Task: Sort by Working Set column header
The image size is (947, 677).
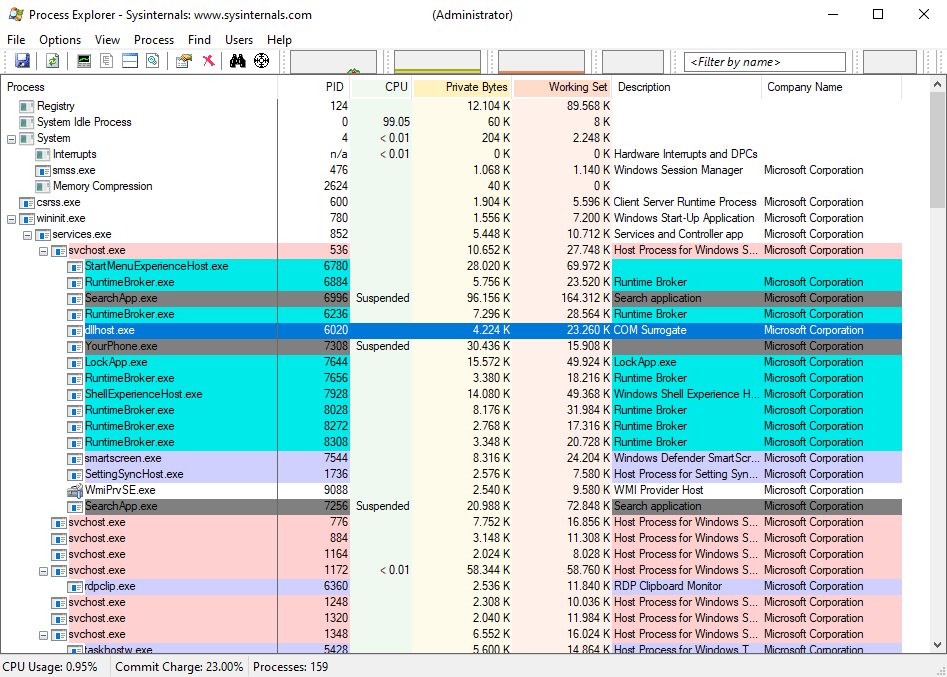Action: tap(563, 87)
